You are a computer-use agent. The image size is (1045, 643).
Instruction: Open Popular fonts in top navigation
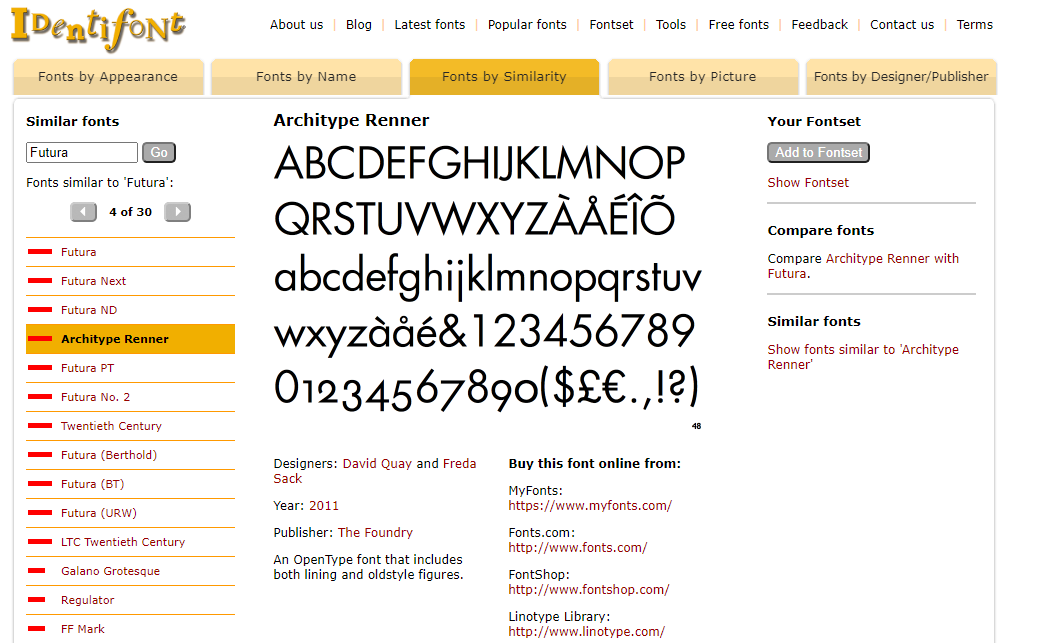coord(527,25)
